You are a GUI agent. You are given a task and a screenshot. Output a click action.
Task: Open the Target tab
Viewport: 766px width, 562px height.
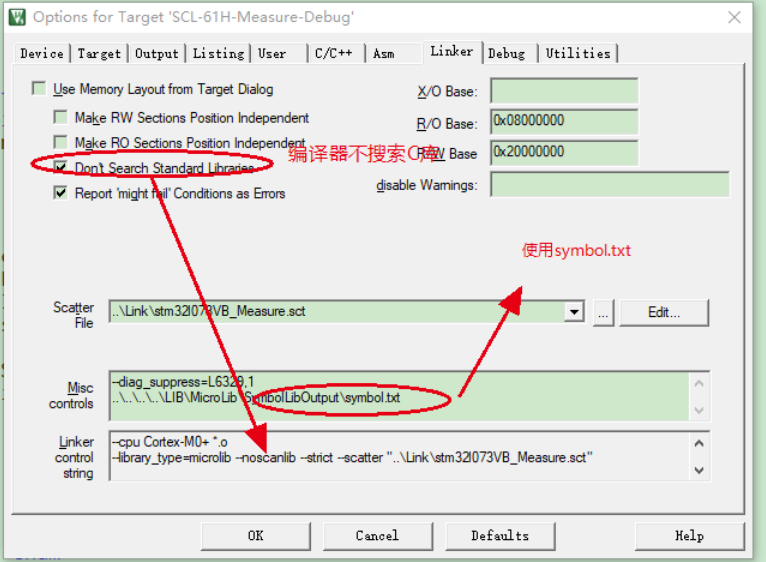99,53
